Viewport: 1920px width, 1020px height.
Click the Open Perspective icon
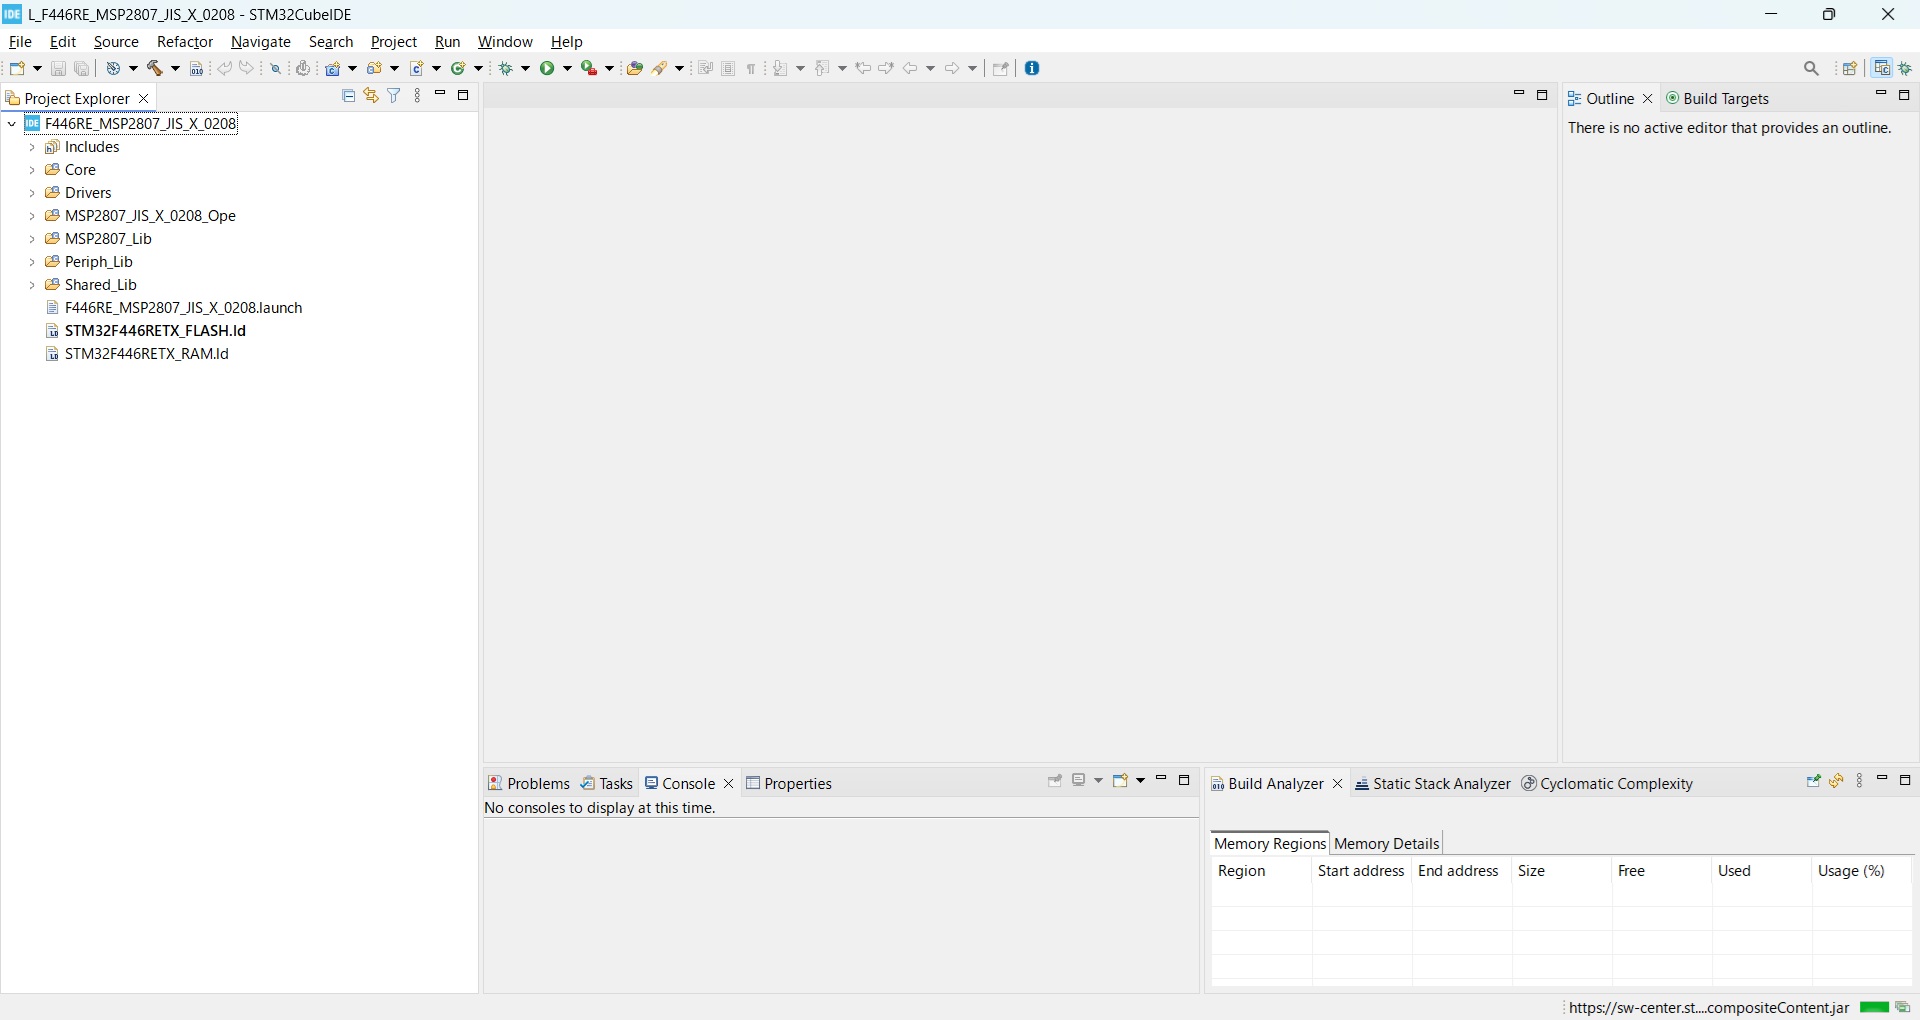click(1851, 69)
